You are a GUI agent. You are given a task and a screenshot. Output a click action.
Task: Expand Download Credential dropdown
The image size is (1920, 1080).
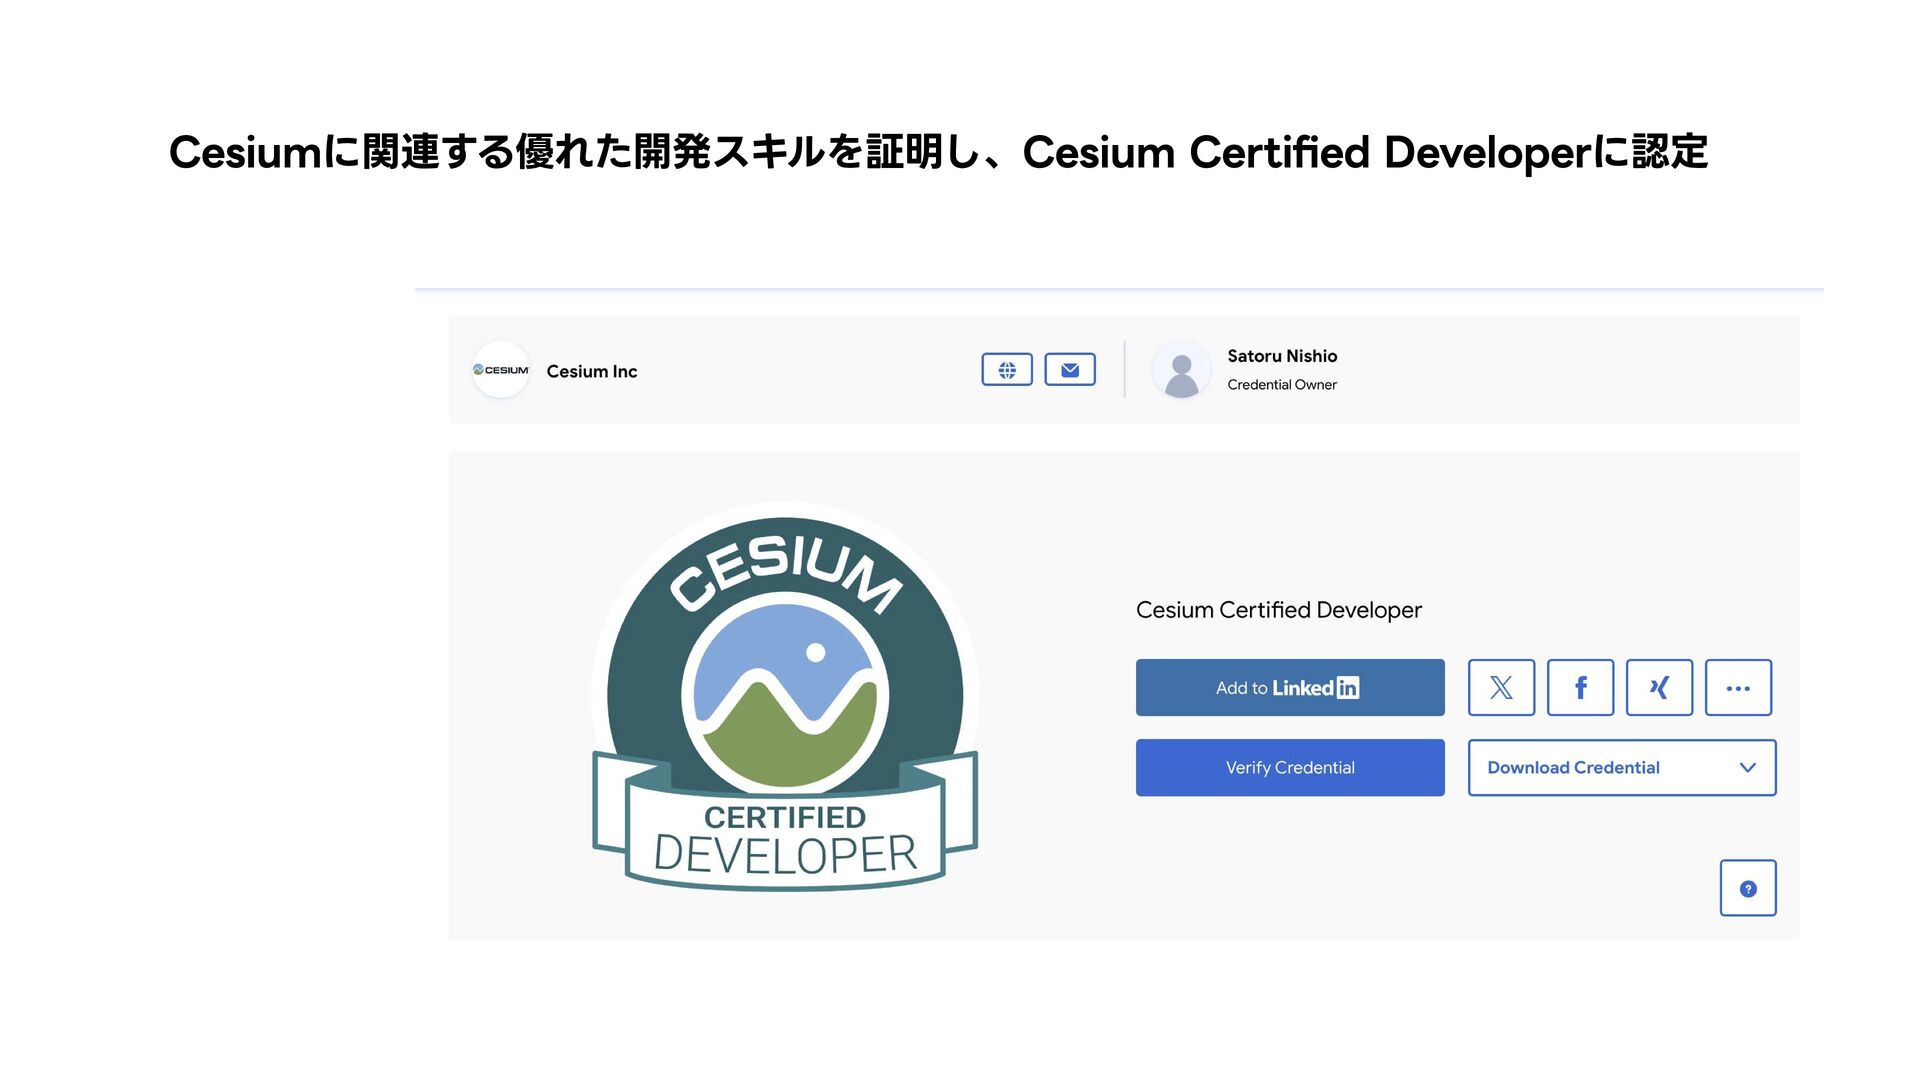pos(1622,768)
